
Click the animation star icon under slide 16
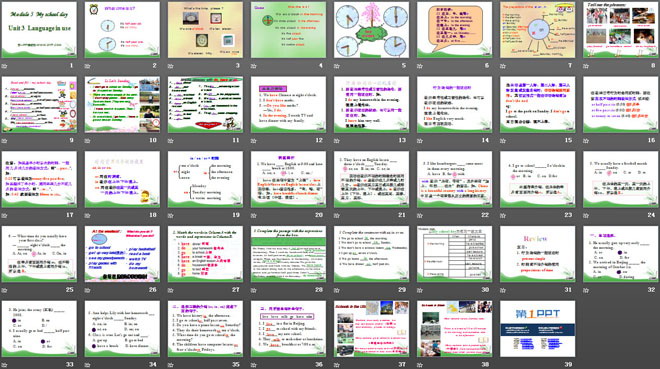[586, 141]
